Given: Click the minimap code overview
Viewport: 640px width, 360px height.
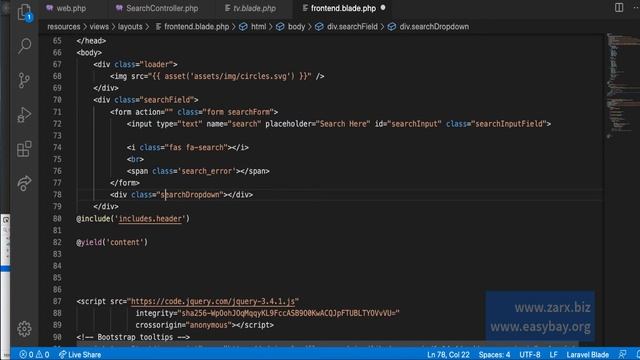Looking at the screenshot, I should coord(622,86).
